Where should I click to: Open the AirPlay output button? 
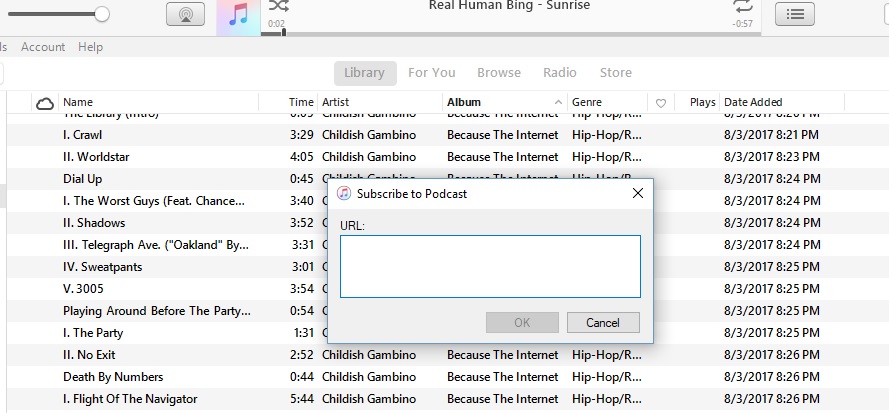(185, 14)
